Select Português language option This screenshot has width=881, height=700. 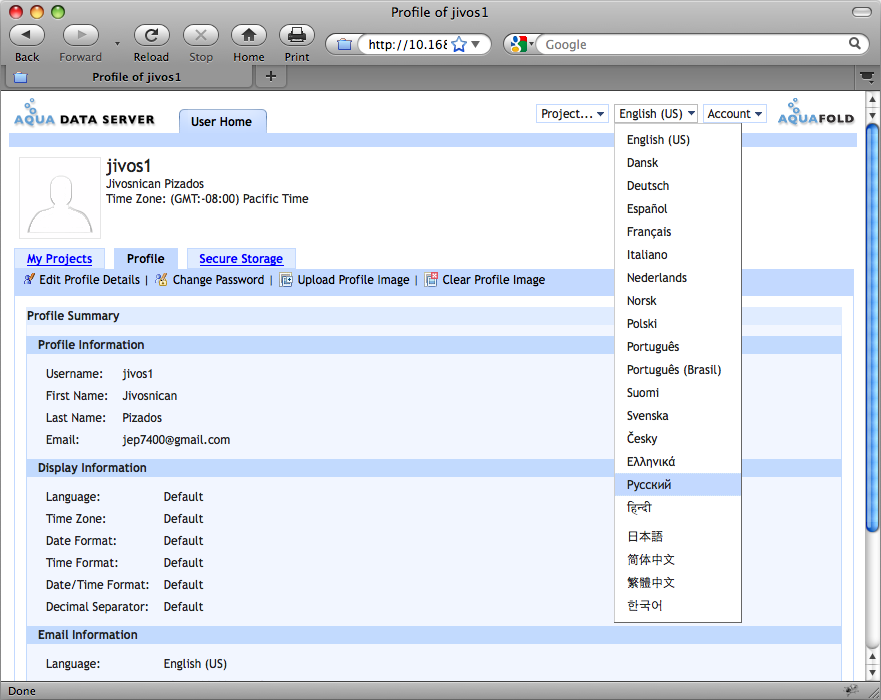pyautogui.click(x=678, y=347)
